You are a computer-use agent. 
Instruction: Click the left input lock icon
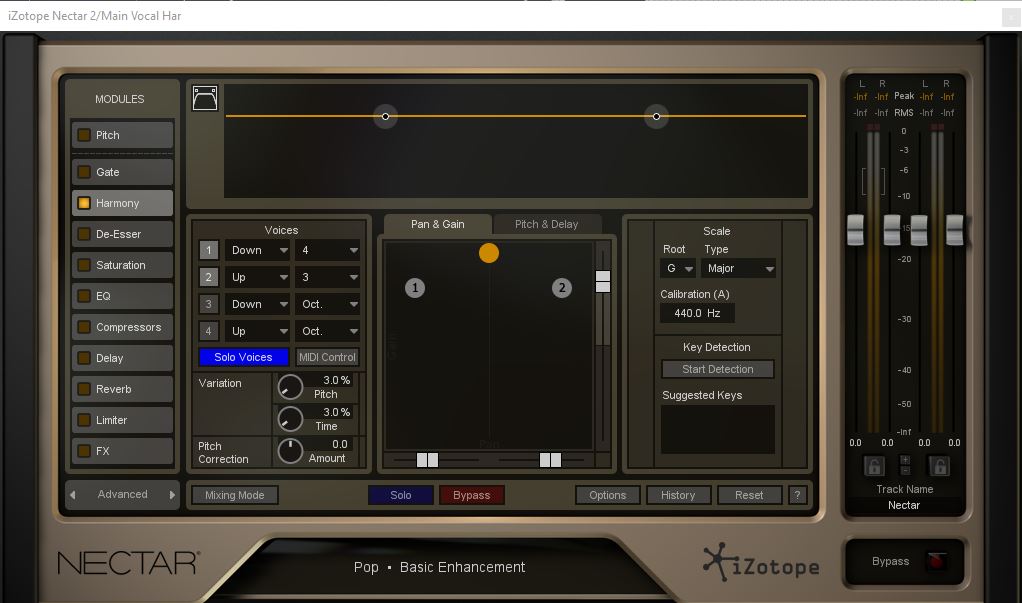873,466
